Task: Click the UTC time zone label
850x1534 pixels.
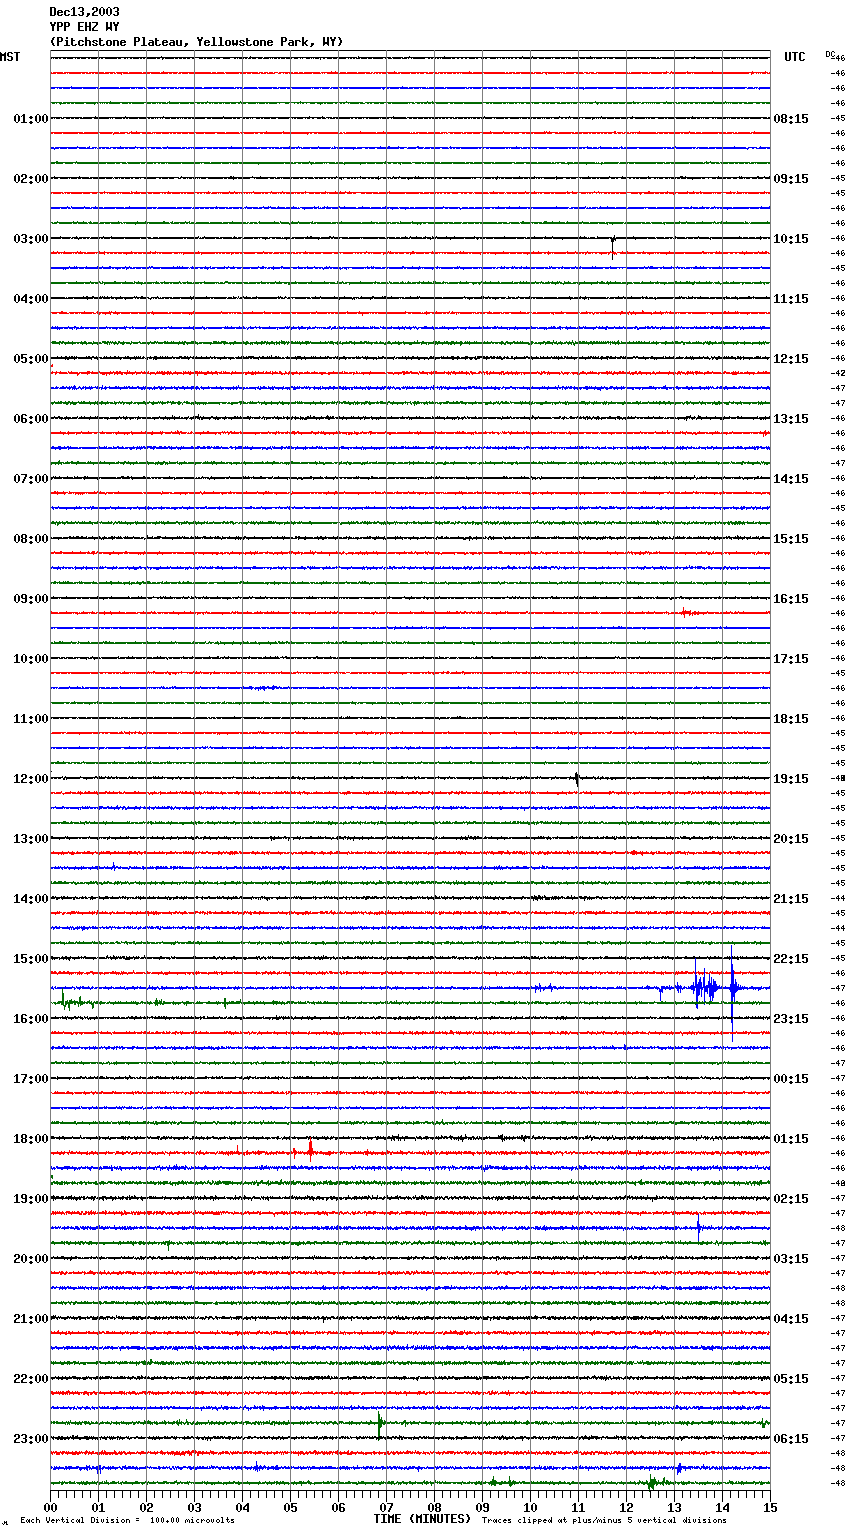Action: [795, 57]
